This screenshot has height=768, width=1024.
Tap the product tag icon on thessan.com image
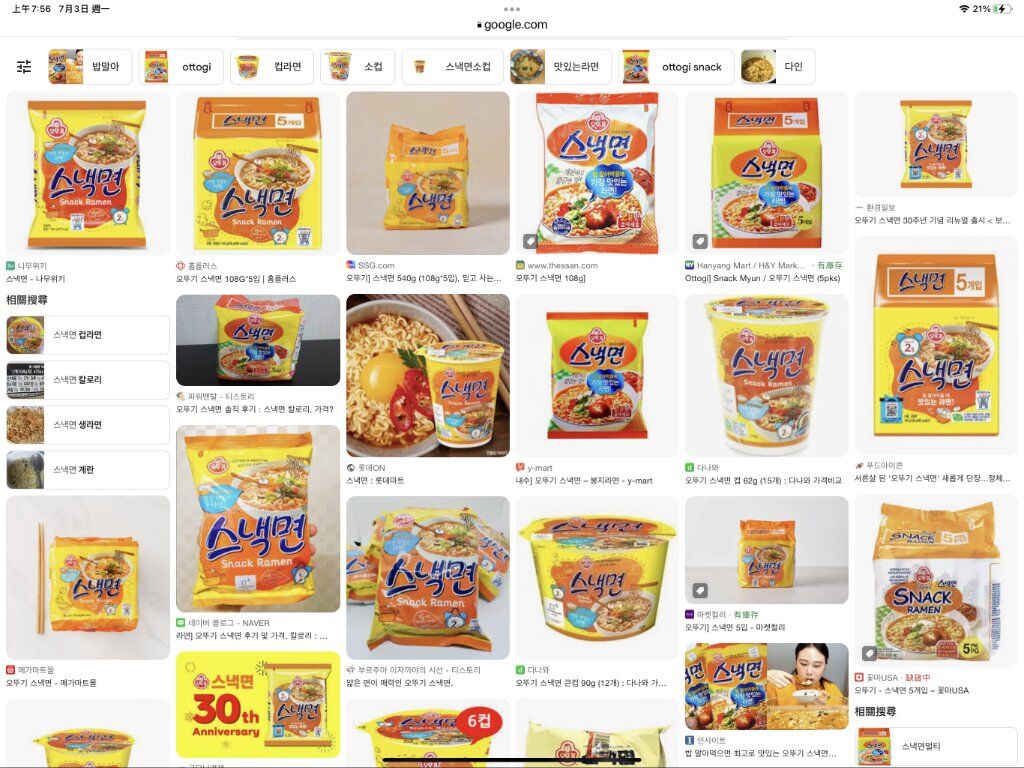point(530,242)
